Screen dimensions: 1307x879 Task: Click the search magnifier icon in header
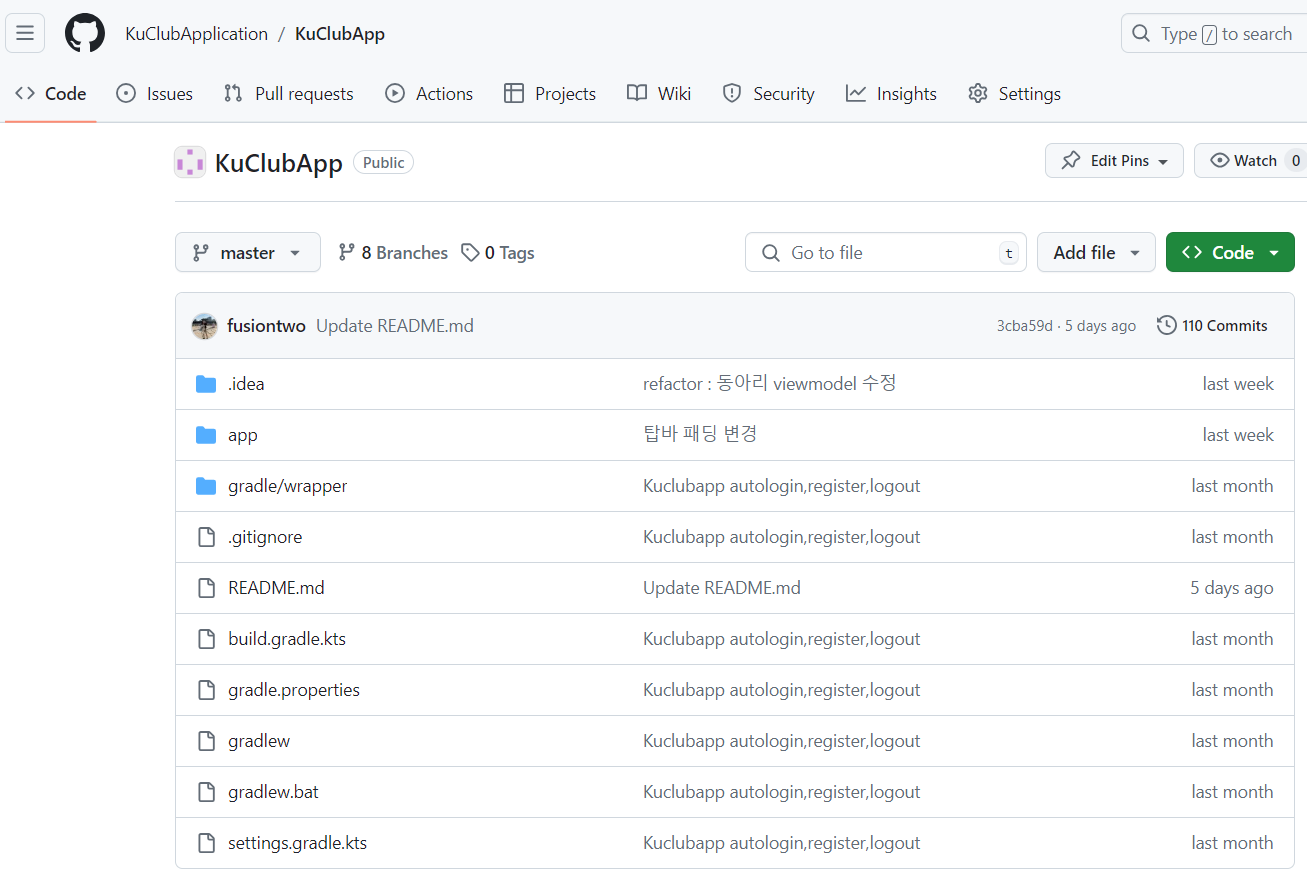tap(1141, 34)
